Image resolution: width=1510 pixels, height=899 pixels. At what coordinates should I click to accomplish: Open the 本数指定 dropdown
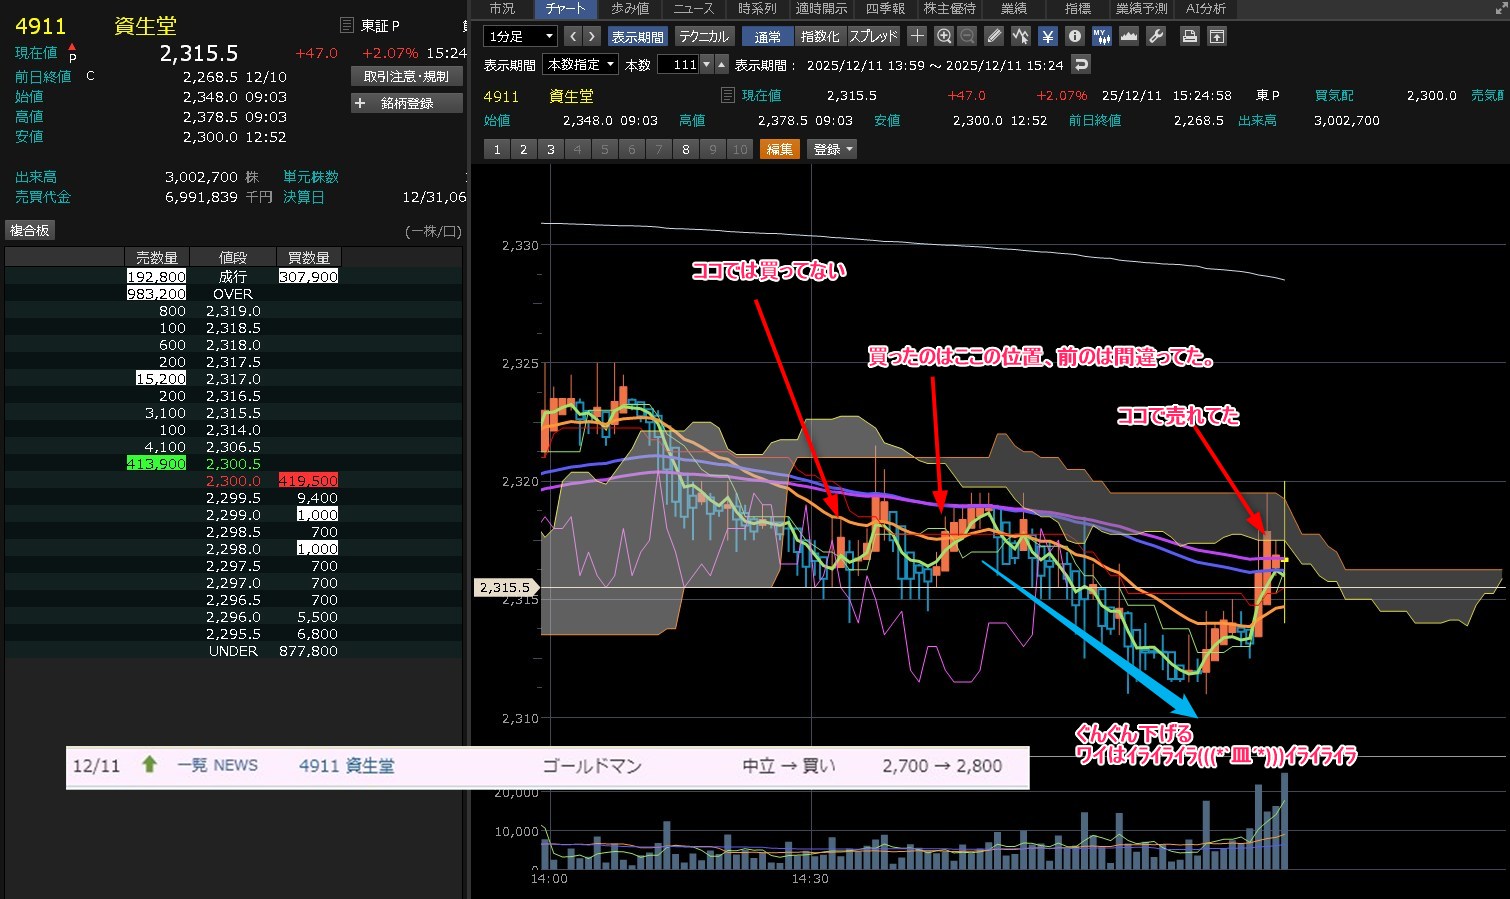click(580, 64)
